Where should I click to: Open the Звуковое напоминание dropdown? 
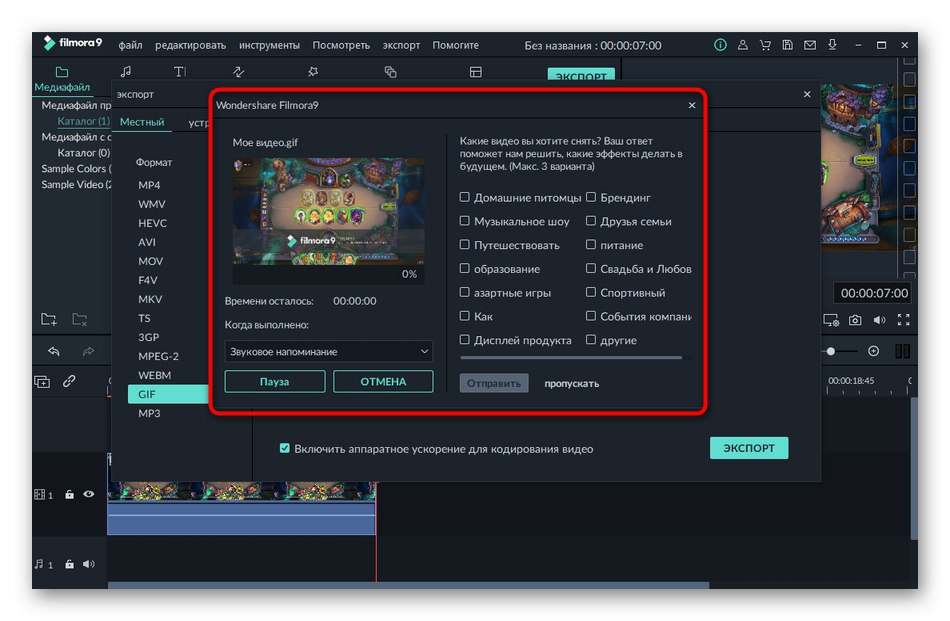click(328, 351)
